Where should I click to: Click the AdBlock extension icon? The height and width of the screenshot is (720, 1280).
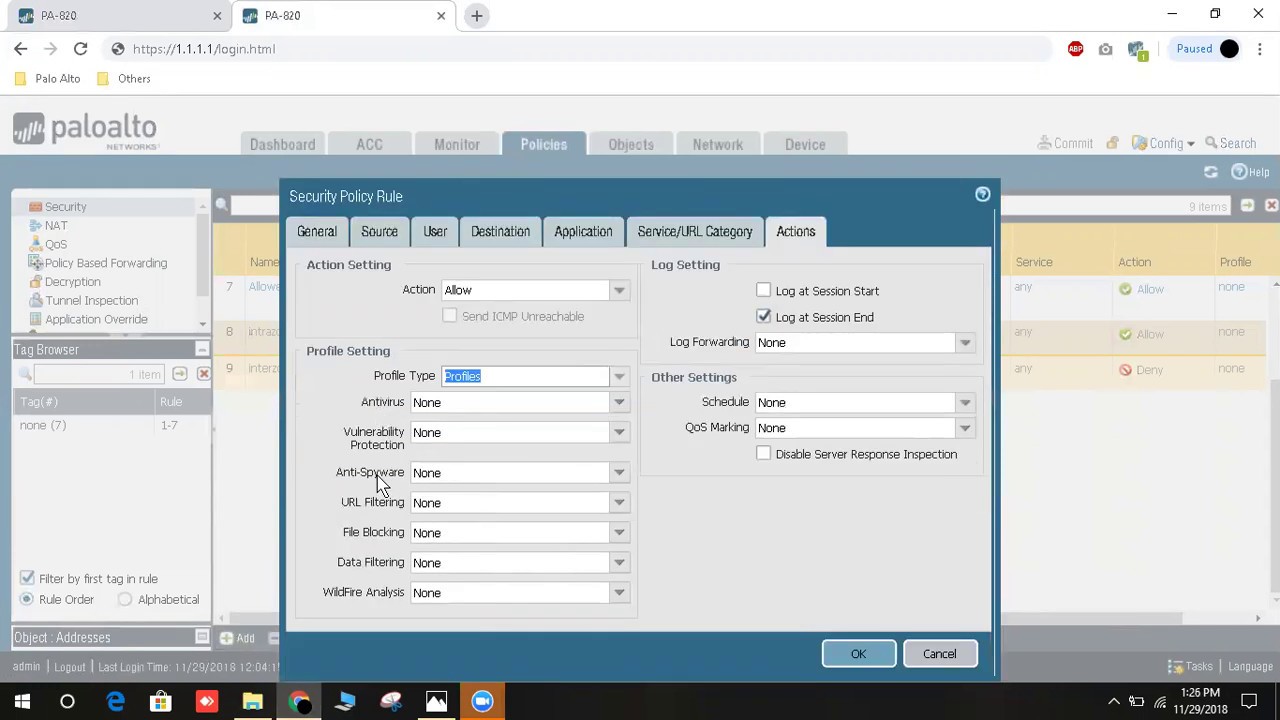(x=1075, y=49)
